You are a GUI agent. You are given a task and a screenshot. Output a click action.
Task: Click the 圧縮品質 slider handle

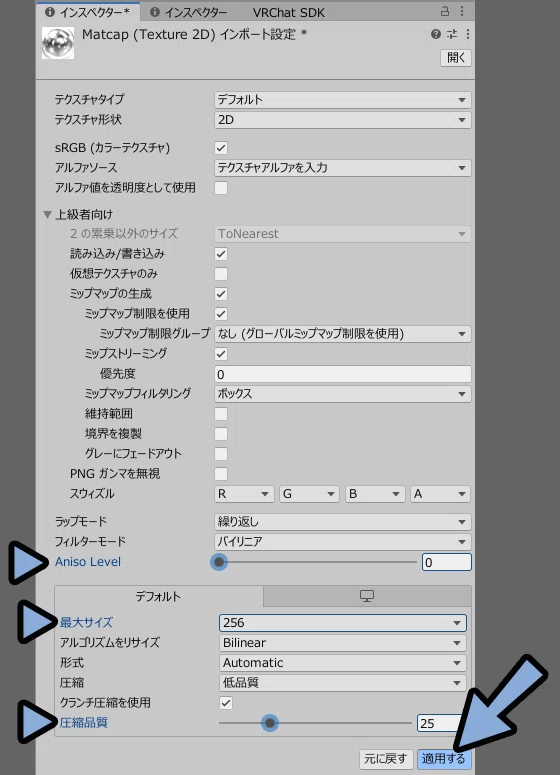270,723
